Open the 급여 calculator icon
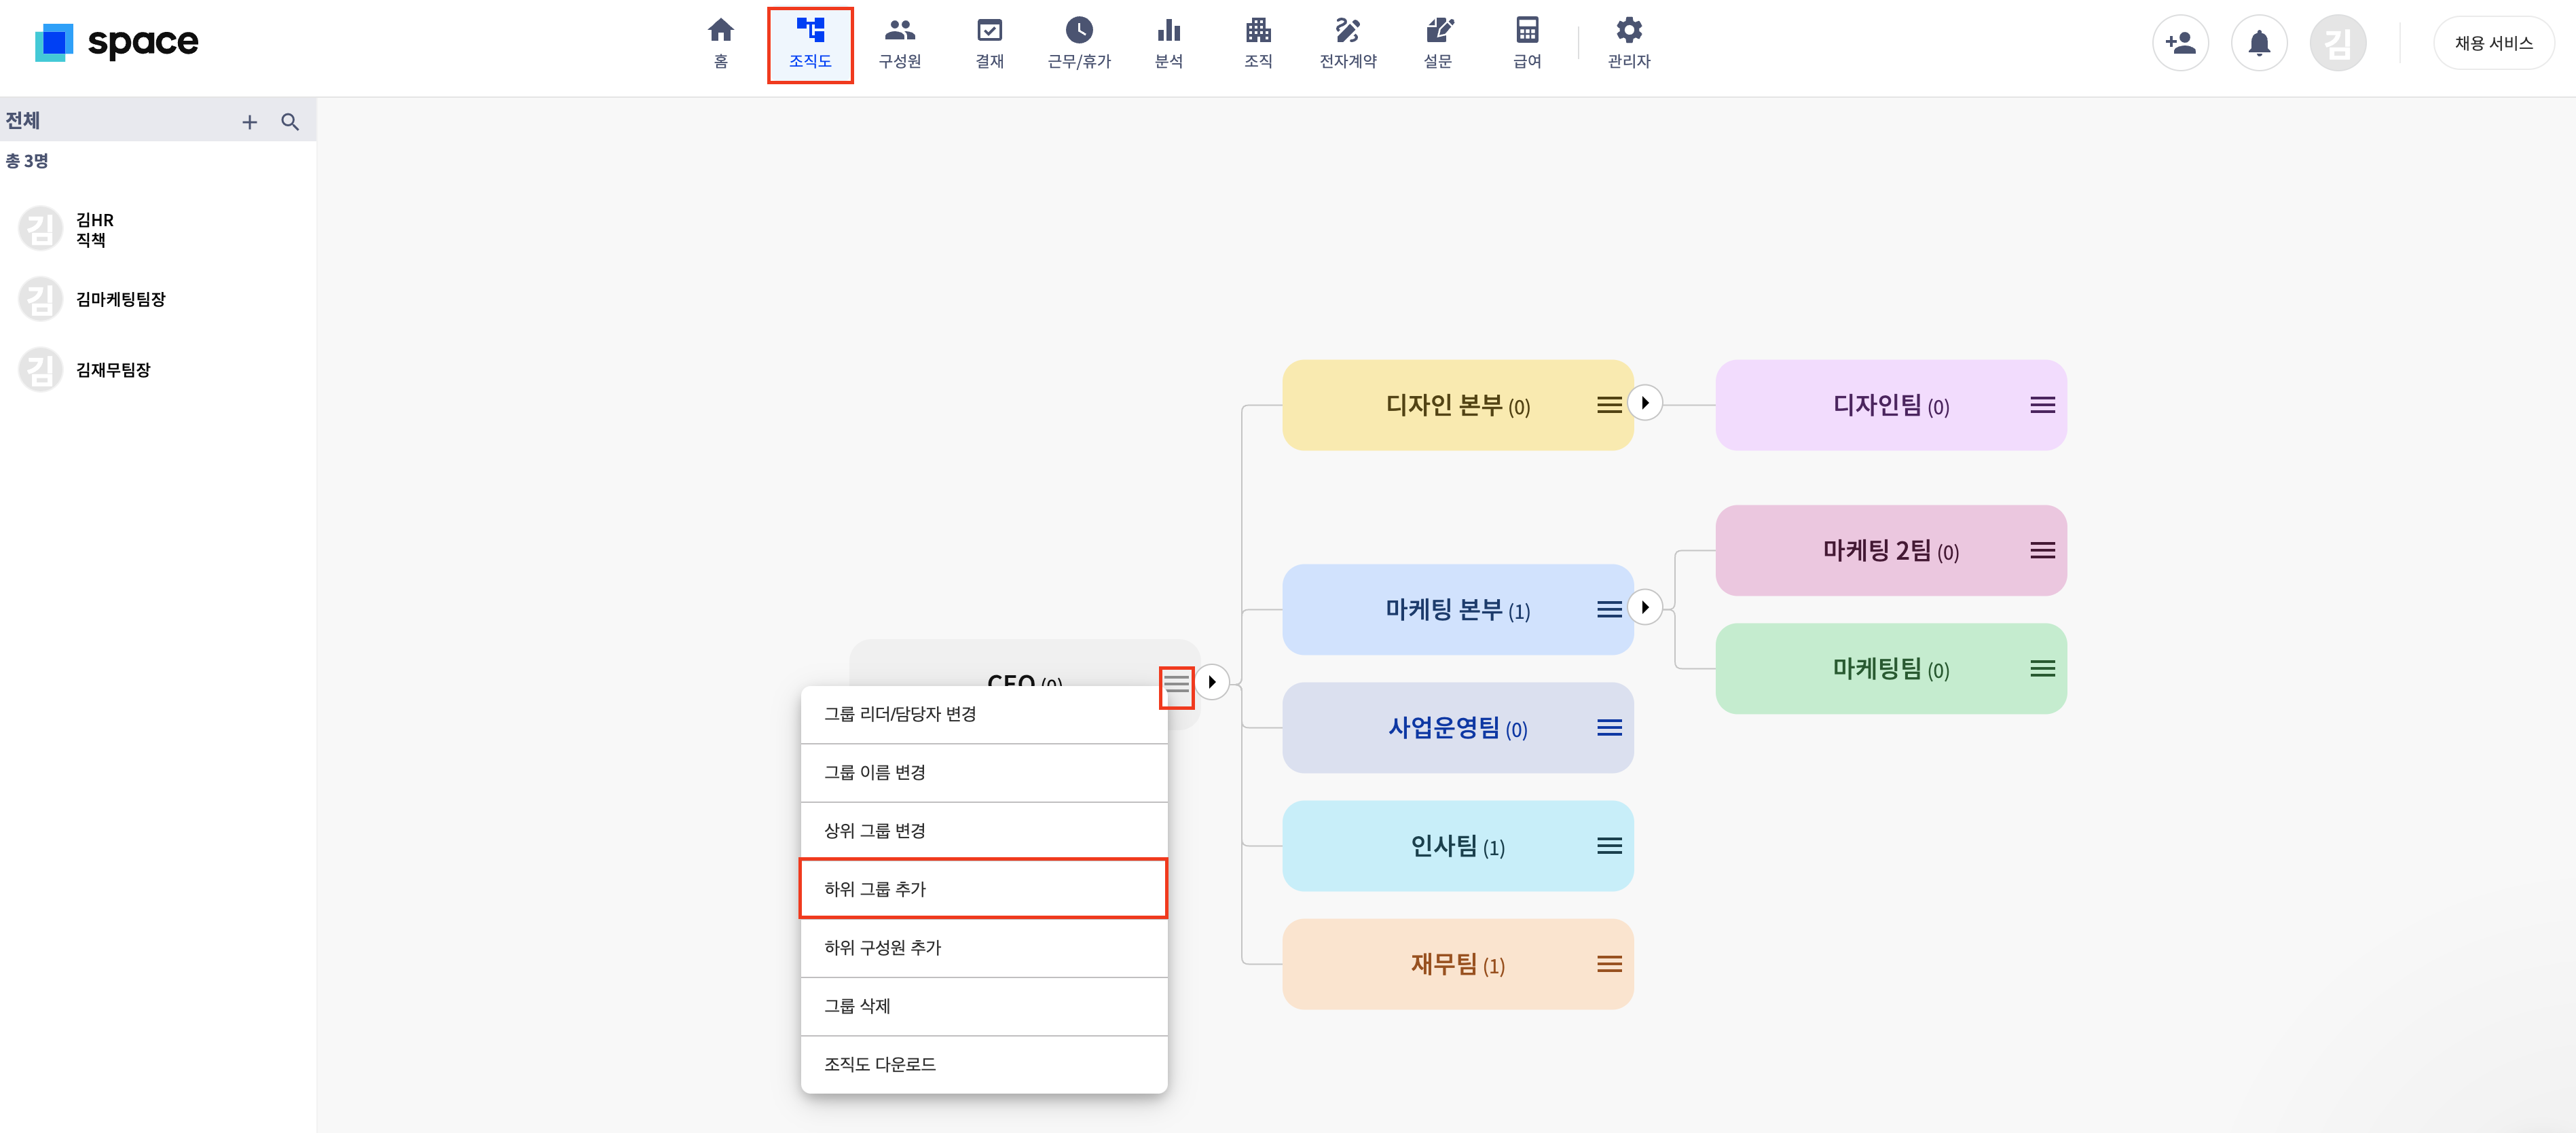2576x1133 pixels. tap(1526, 30)
